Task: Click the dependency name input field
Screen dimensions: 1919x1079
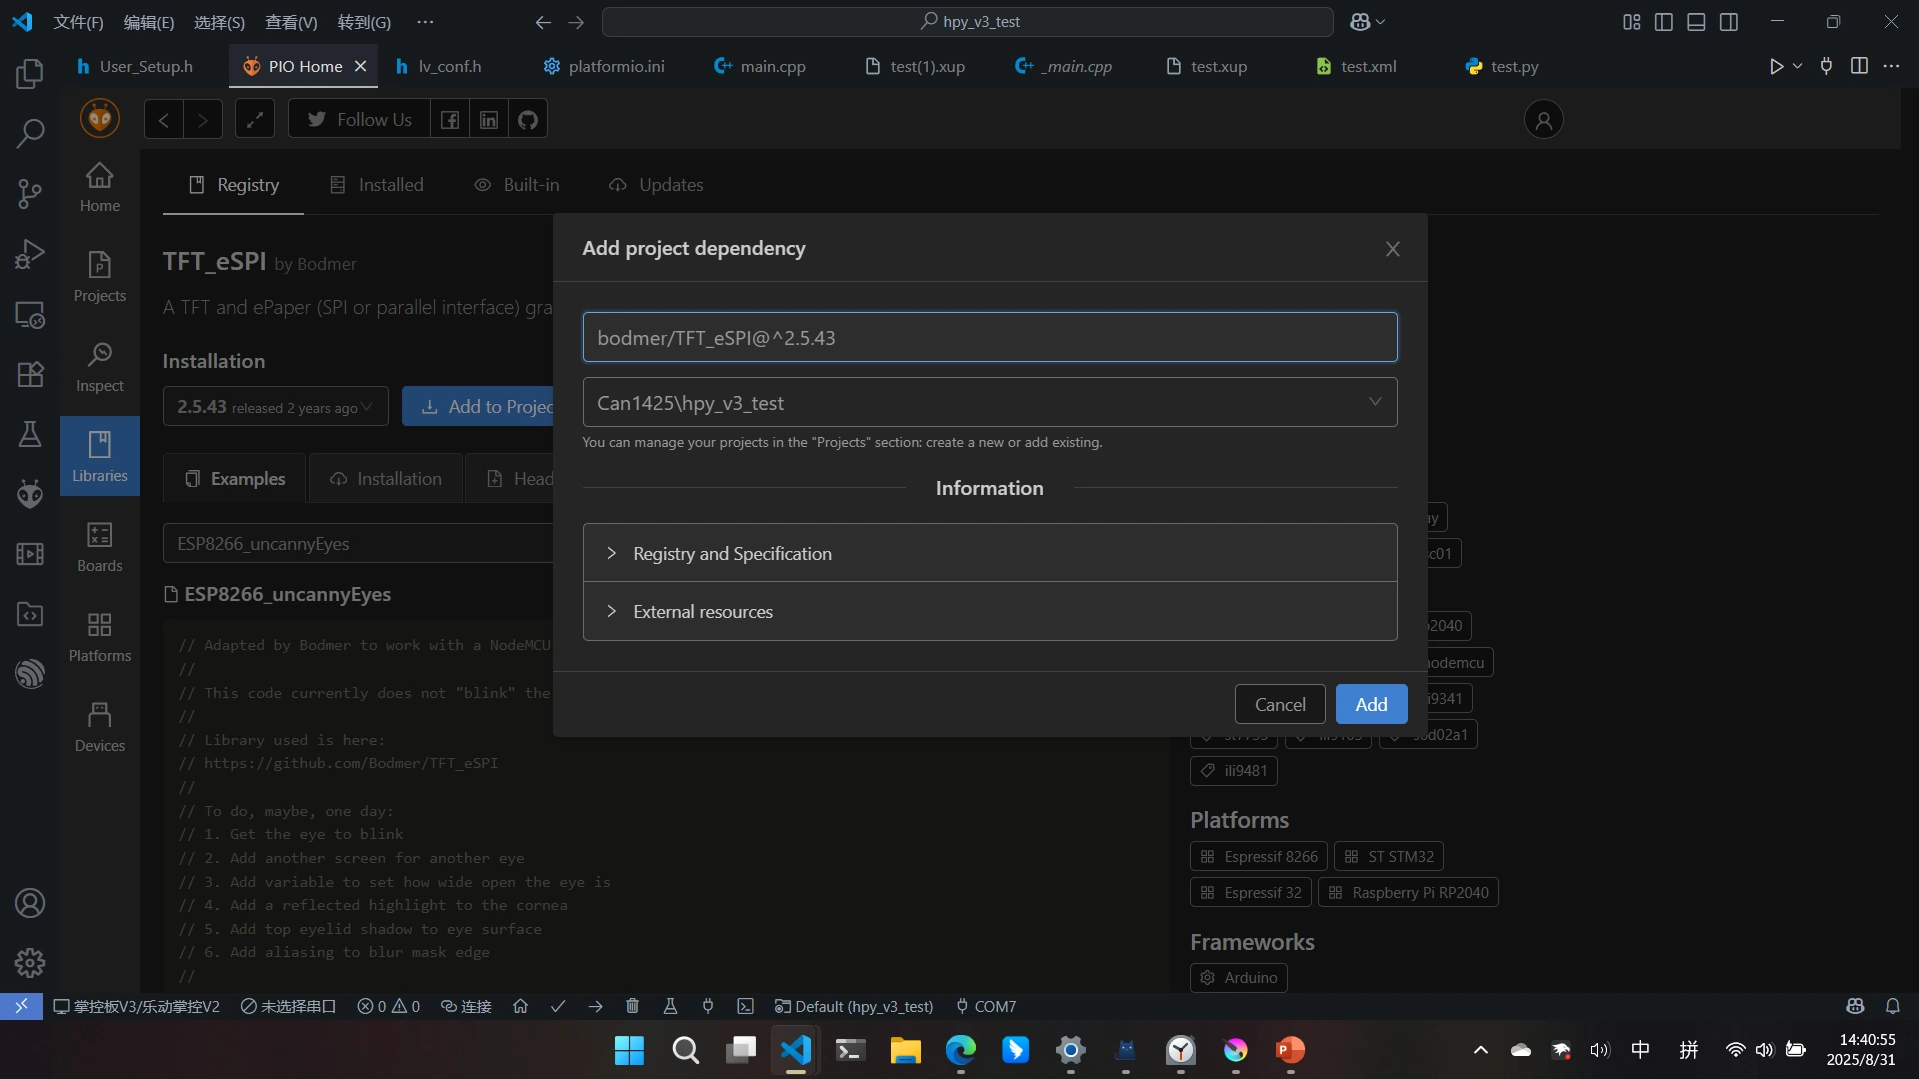Action: (989, 338)
